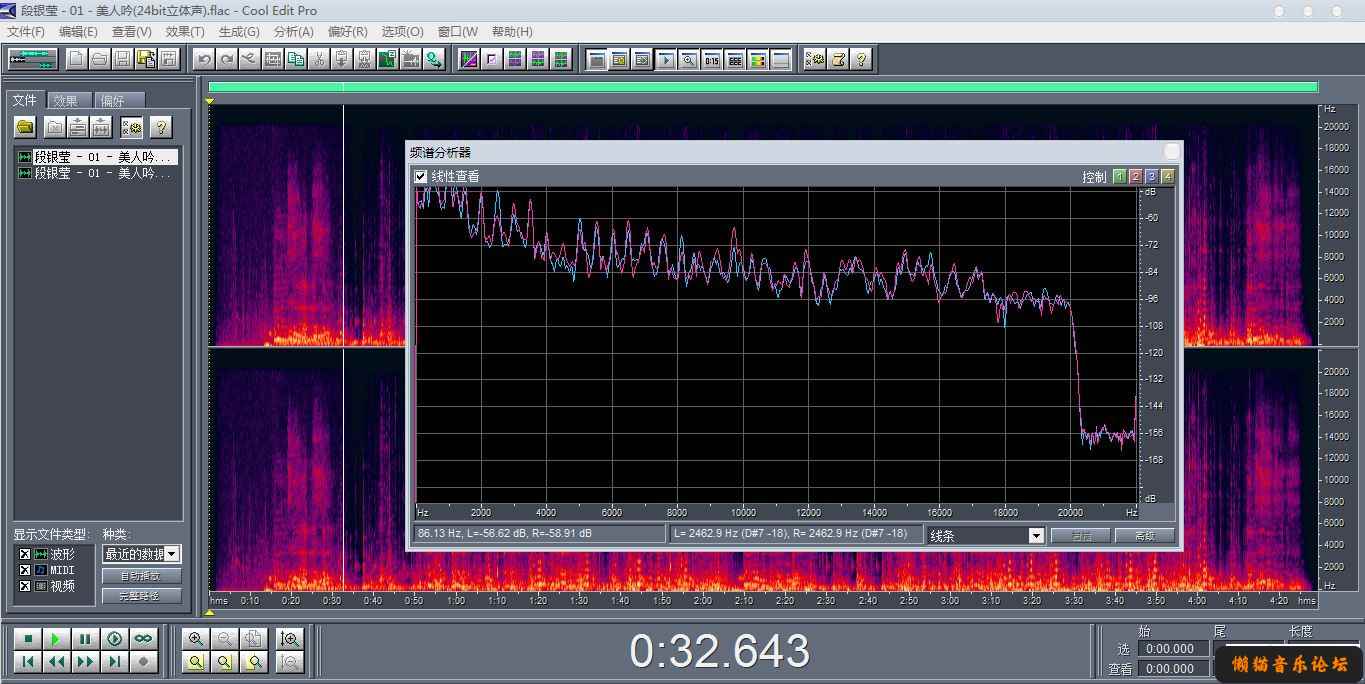Click the time format 0:15 toolbar icon
Viewport: 1365px width, 684px height.
coord(712,59)
